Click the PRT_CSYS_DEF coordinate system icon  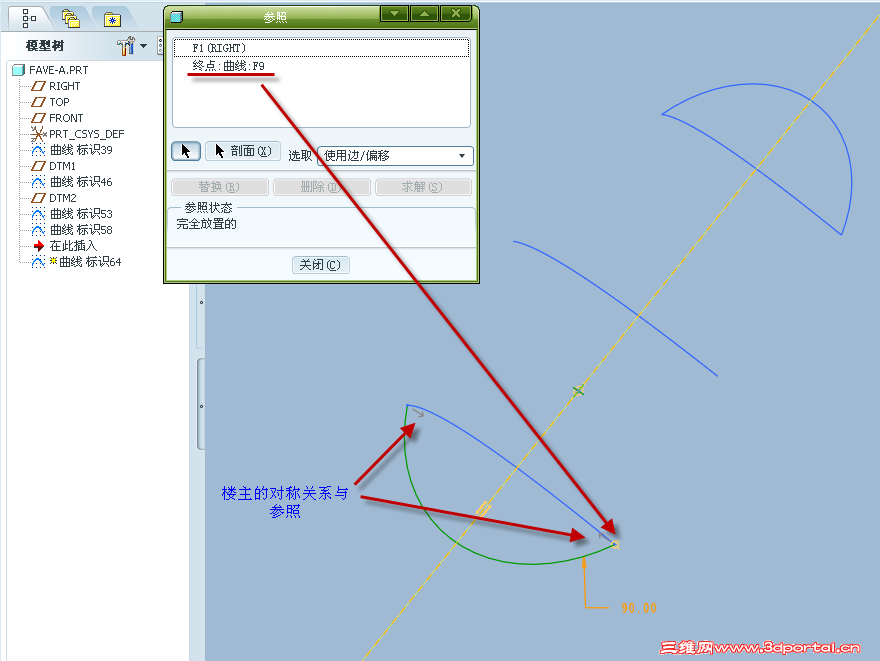[x=38, y=134]
